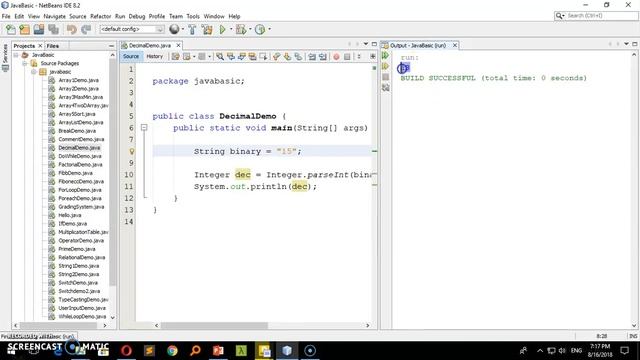
Task: Collapse the Source Packages node
Action: (x=25, y=63)
